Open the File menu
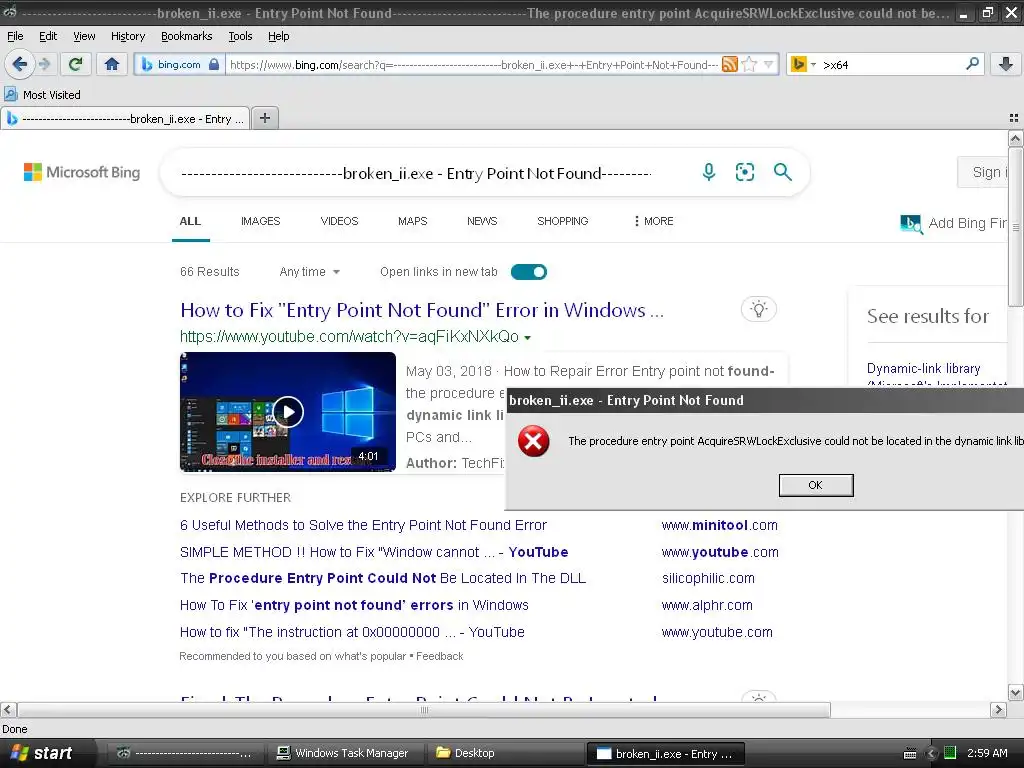 pos(15,36)
